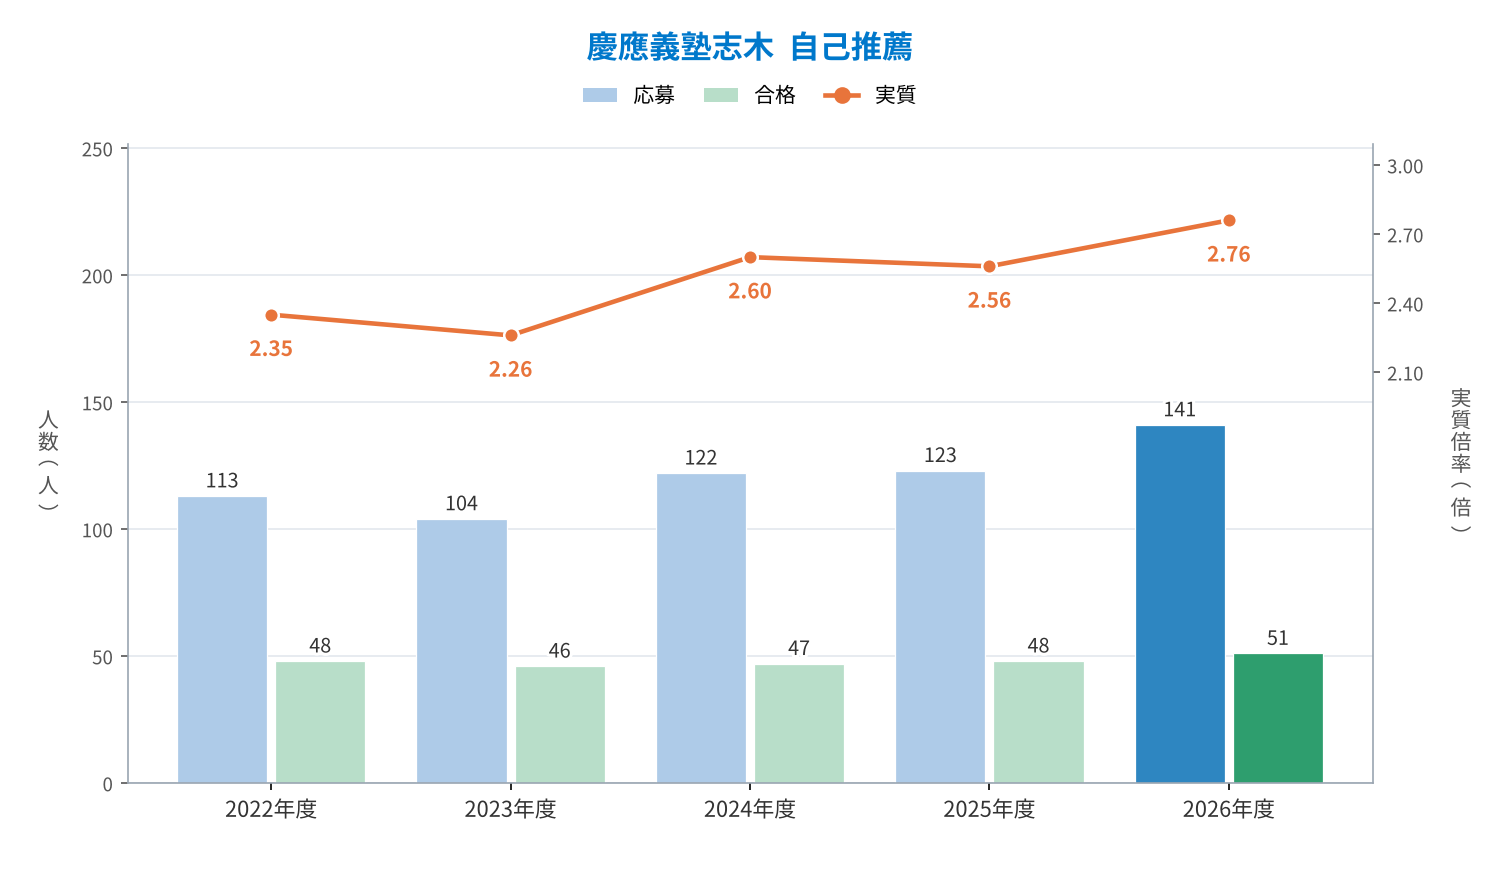The width and height of the screenshot is (1500, 870).
Task: Click the 2022年度 axis label
Action: pos(271,809)
